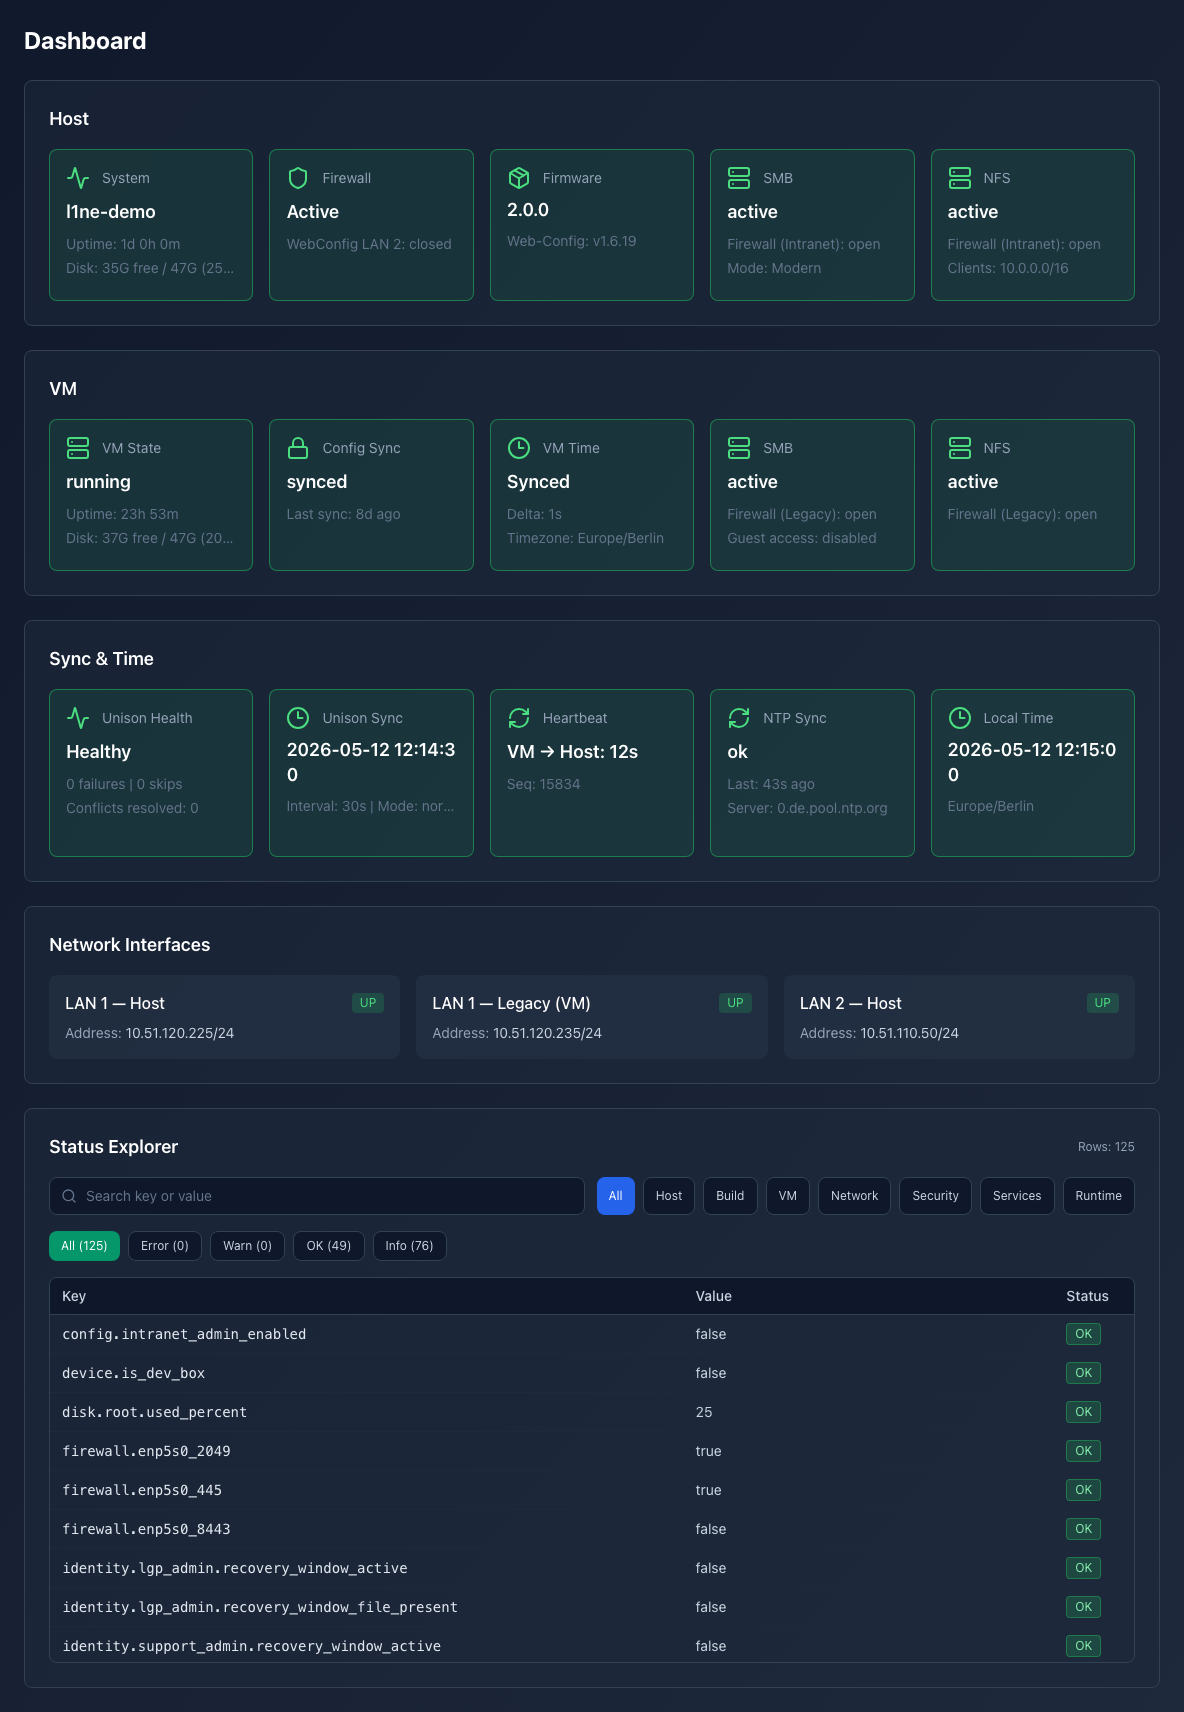Click the Firewall shield icon
Image resolution: width=1184 pixels, height=1712 pixels.
(x=298, y=178)
